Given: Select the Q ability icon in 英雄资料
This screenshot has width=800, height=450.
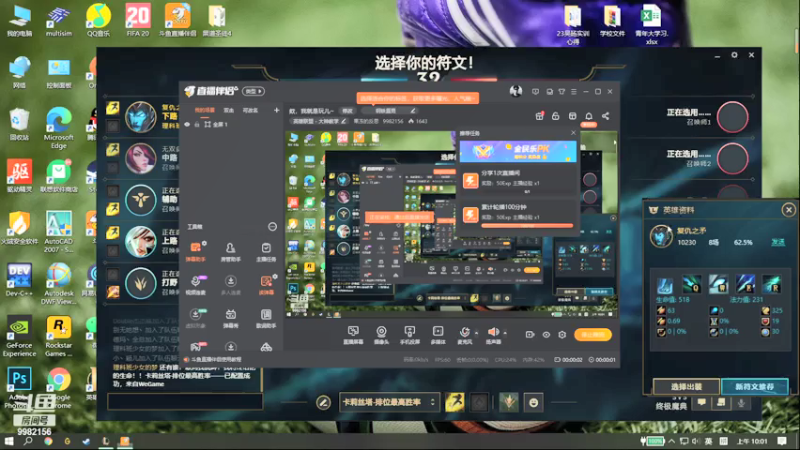Looking at the screenshot, I should coord(691,284).
